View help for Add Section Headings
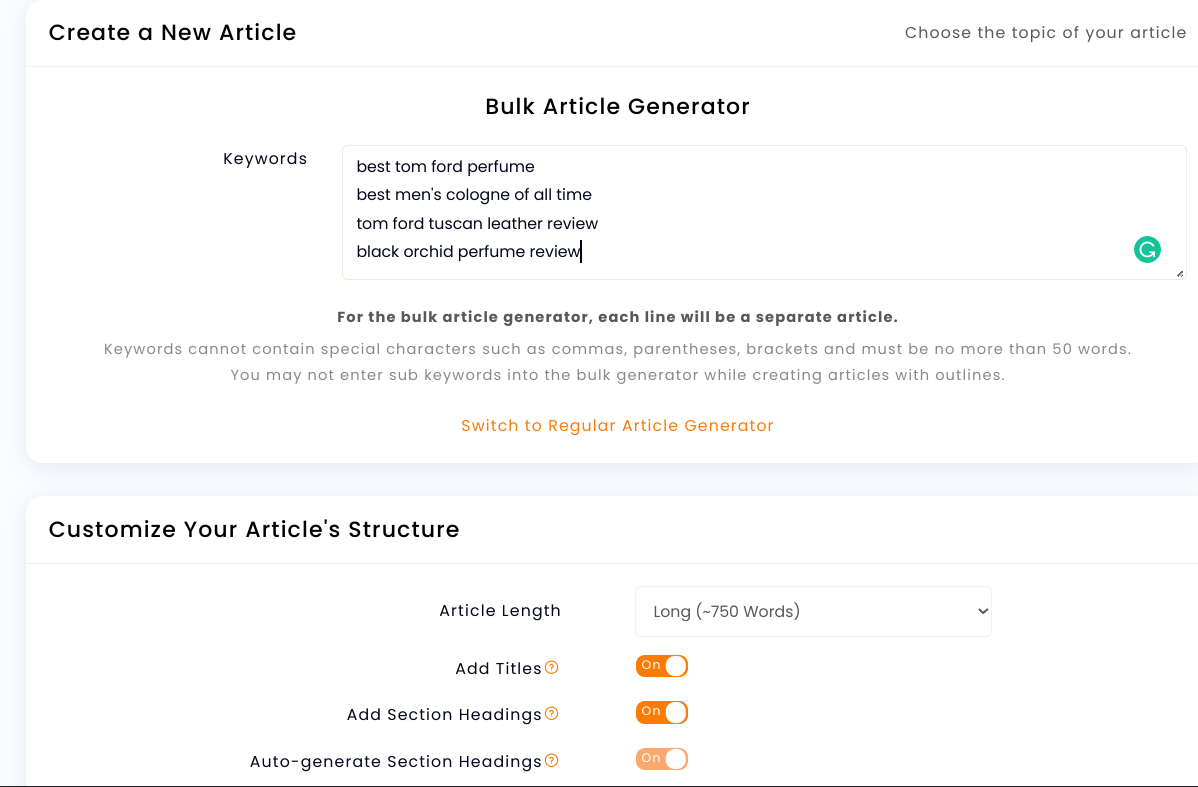Image resolution: width=1198 pixels, height=787 pixels. coord(551,712)
